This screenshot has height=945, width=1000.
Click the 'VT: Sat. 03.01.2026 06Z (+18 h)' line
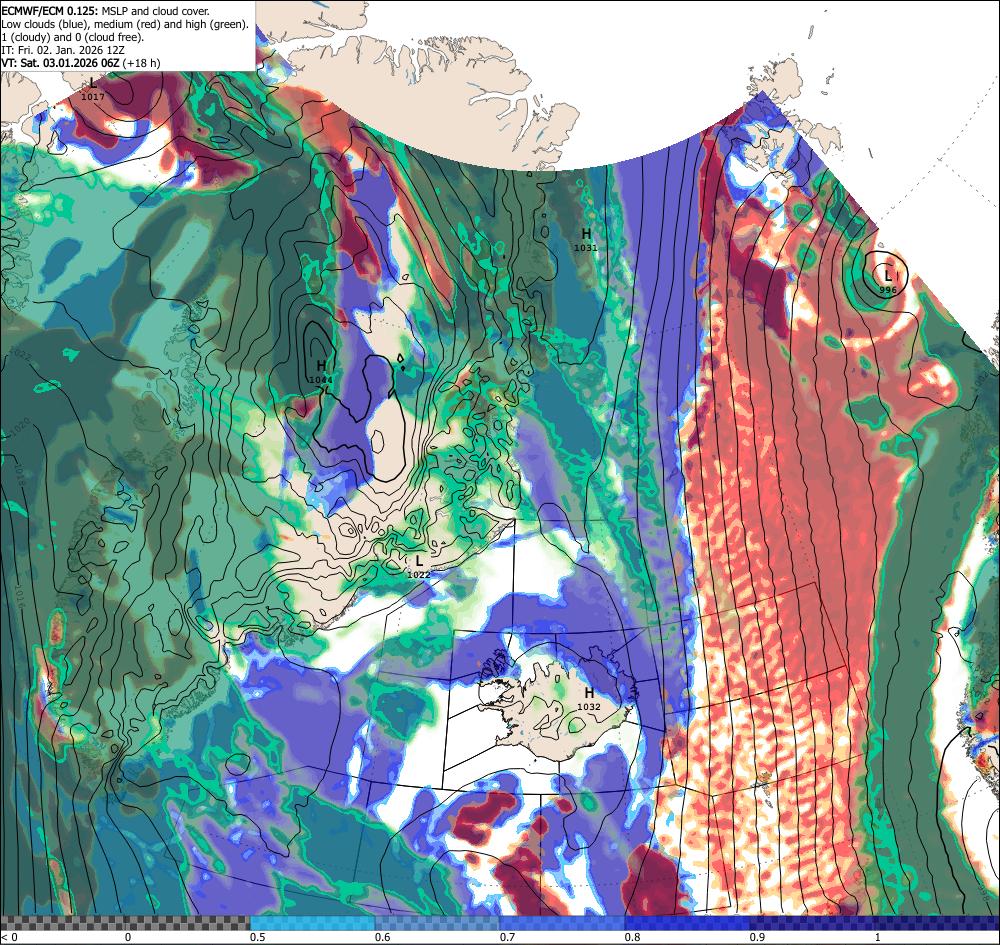tap(81, 63)
